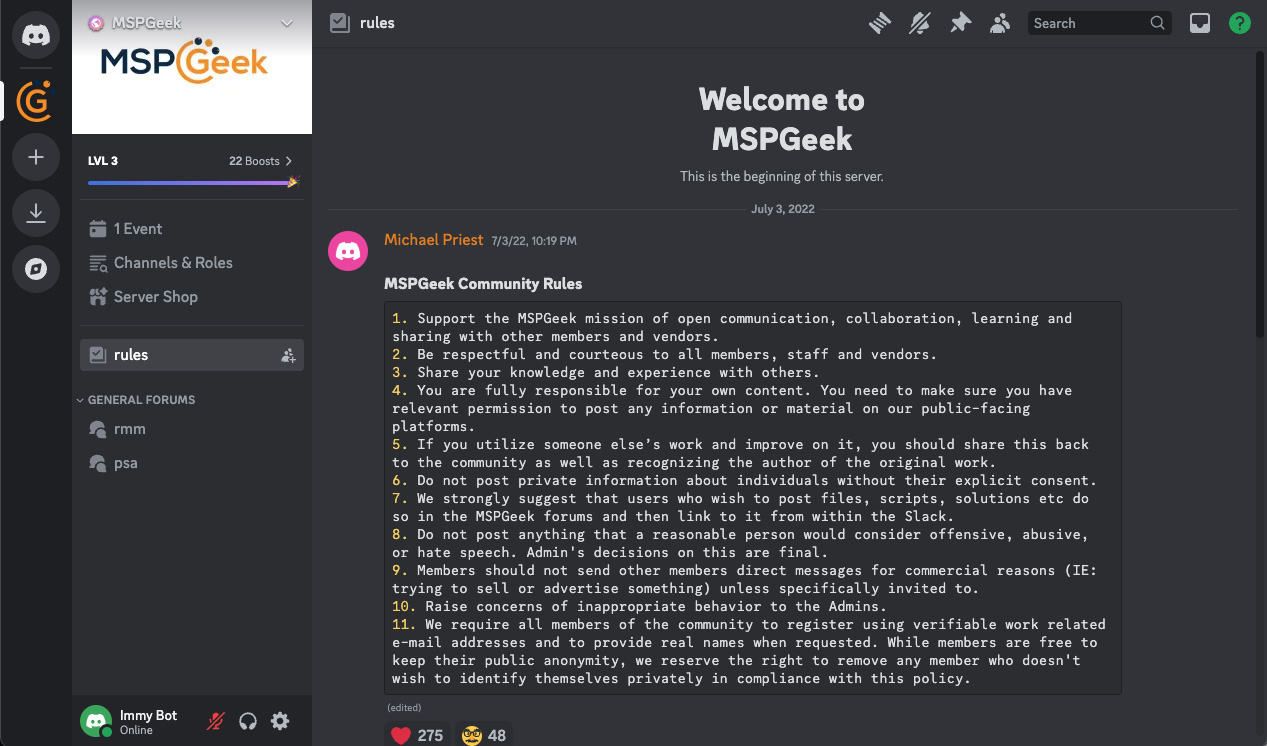Open MSPGeek server dropdown menu
This screenshot has width=1267, height=746.
tap(288, 23)
